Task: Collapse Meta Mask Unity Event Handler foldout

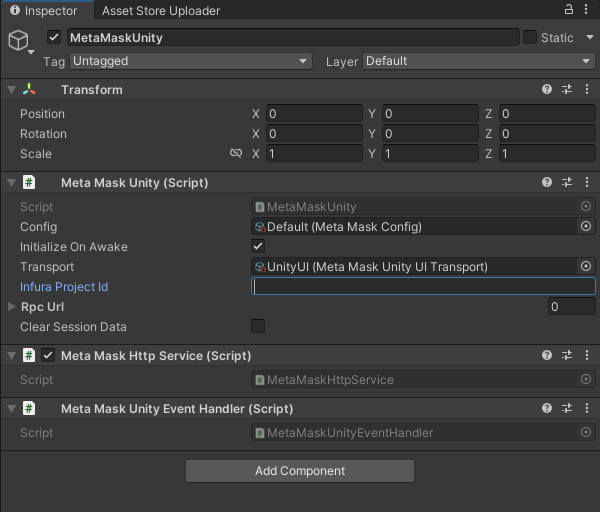Action: 11,409
